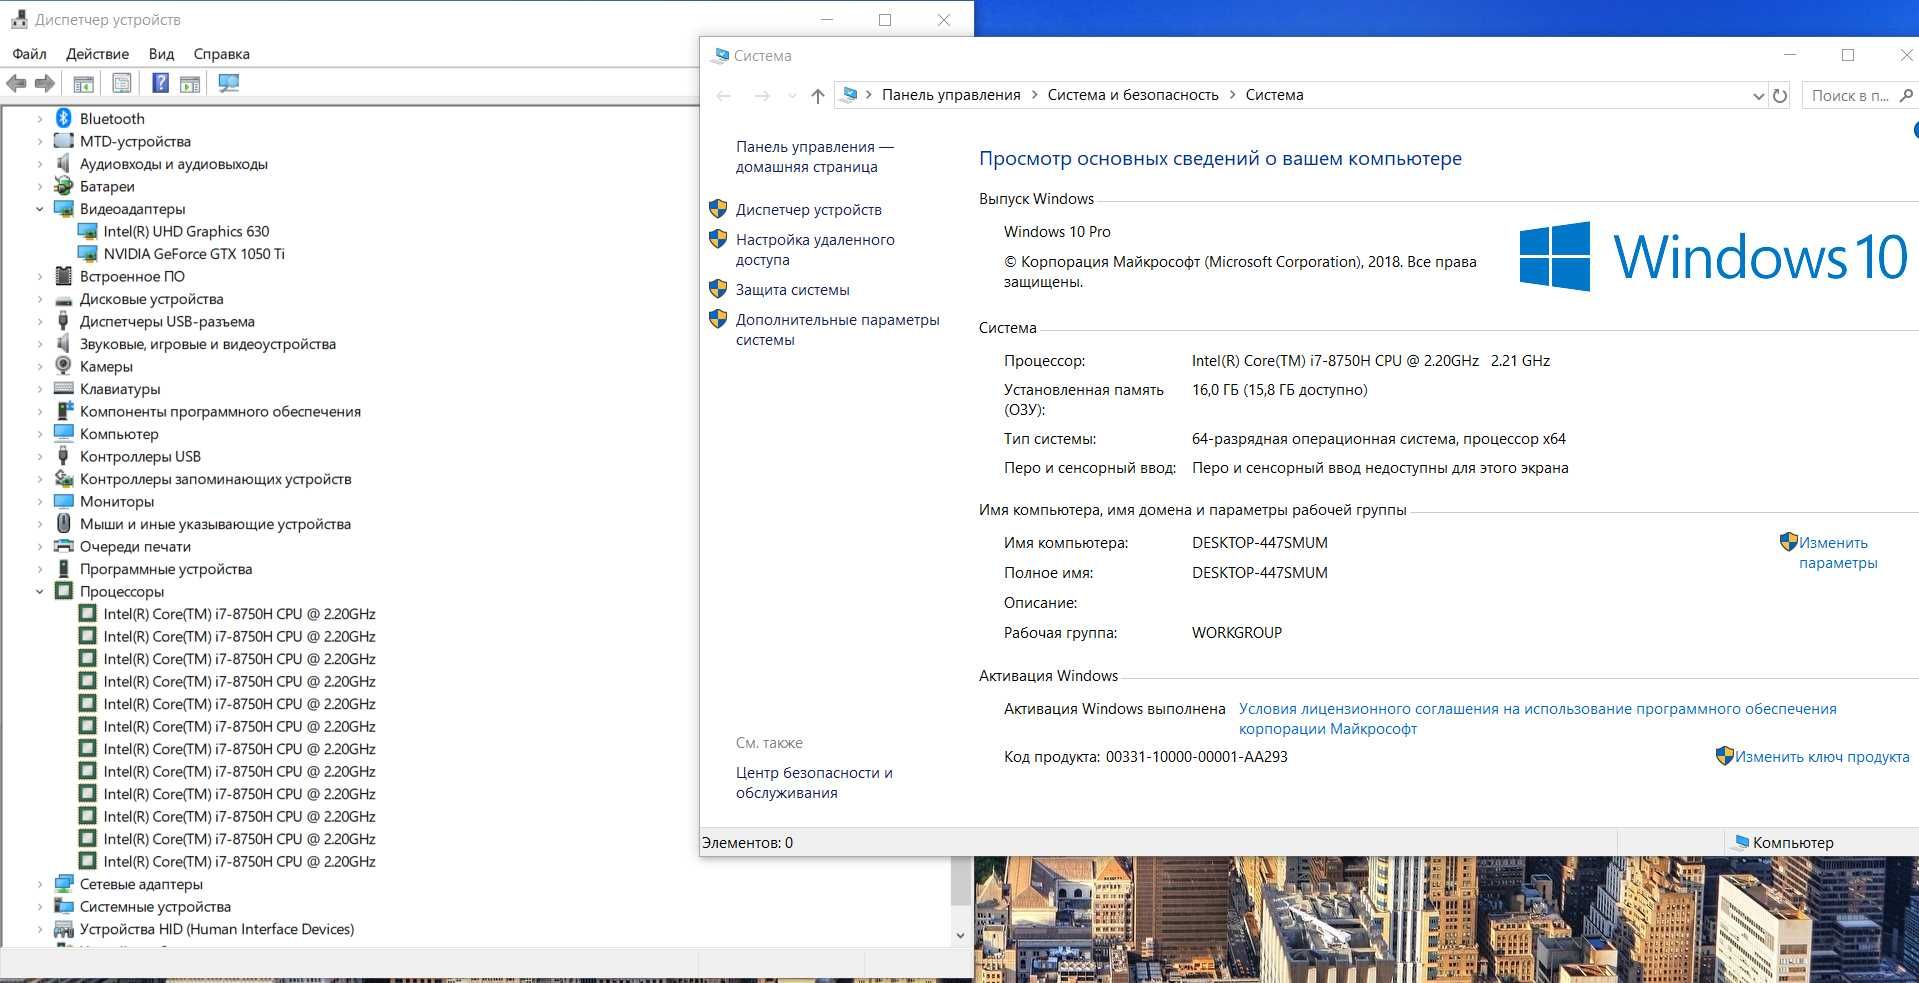Open Настройка удаленного доступа link
Image resolution: width=1919 pixels, height=983 pixels.
click(815, 249)
